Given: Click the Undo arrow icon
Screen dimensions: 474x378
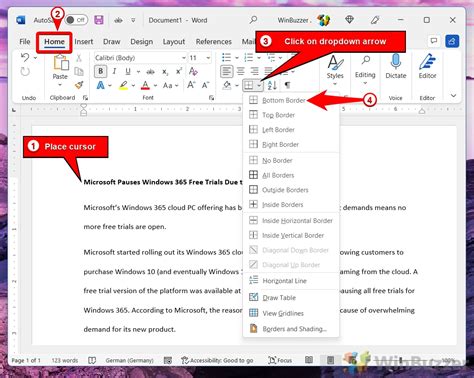Looking at the screenshot, I should [25, 58].
